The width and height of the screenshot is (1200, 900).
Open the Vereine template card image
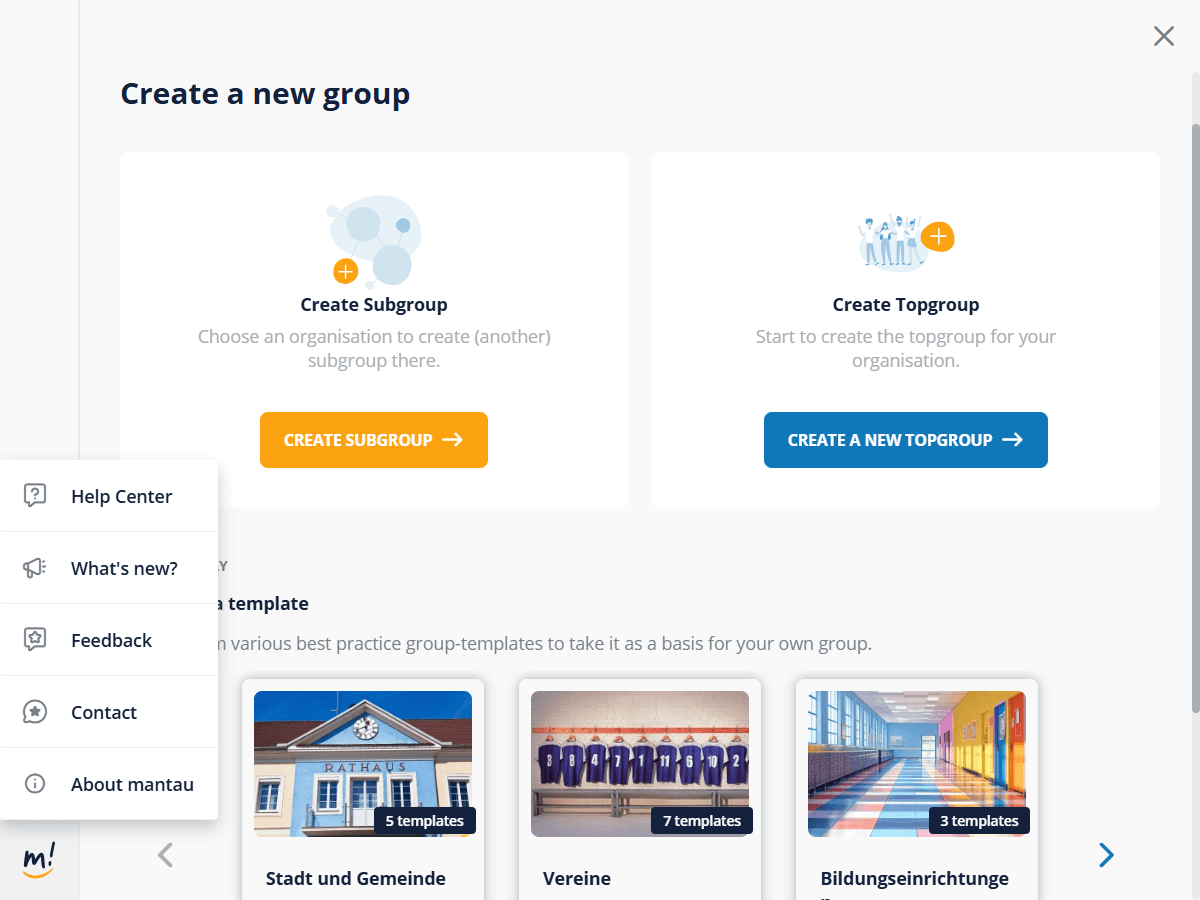pos(640,764)
